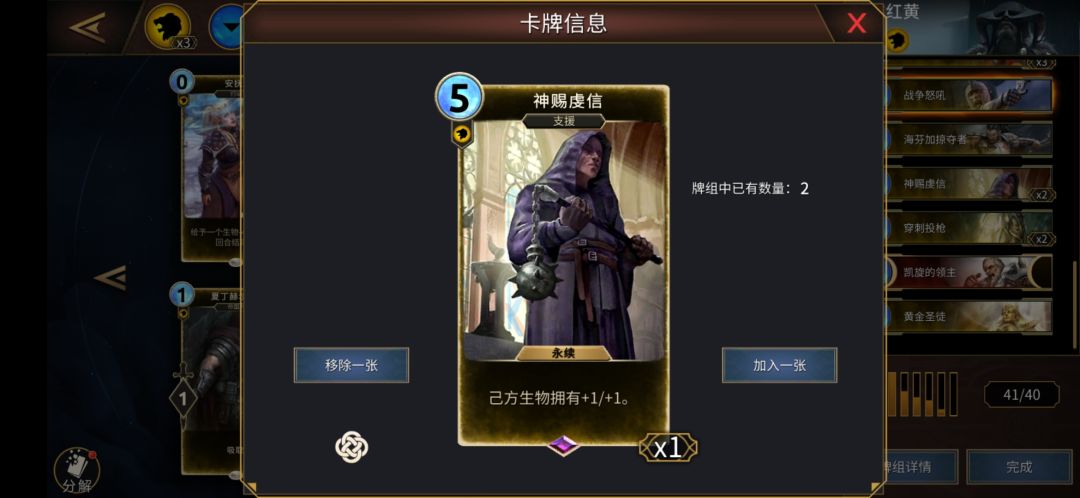Select 战争怒吼 in deck list
Screen dimensions: 1080x498
click(970, 95)
